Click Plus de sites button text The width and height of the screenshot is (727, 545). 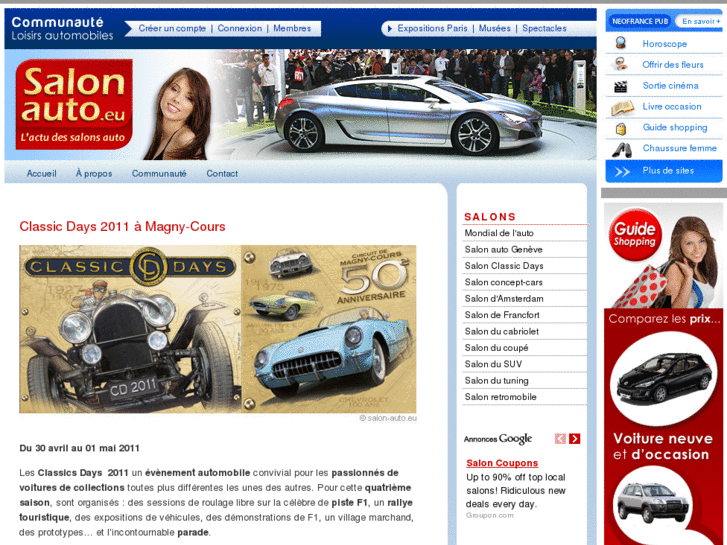[668, 171]
